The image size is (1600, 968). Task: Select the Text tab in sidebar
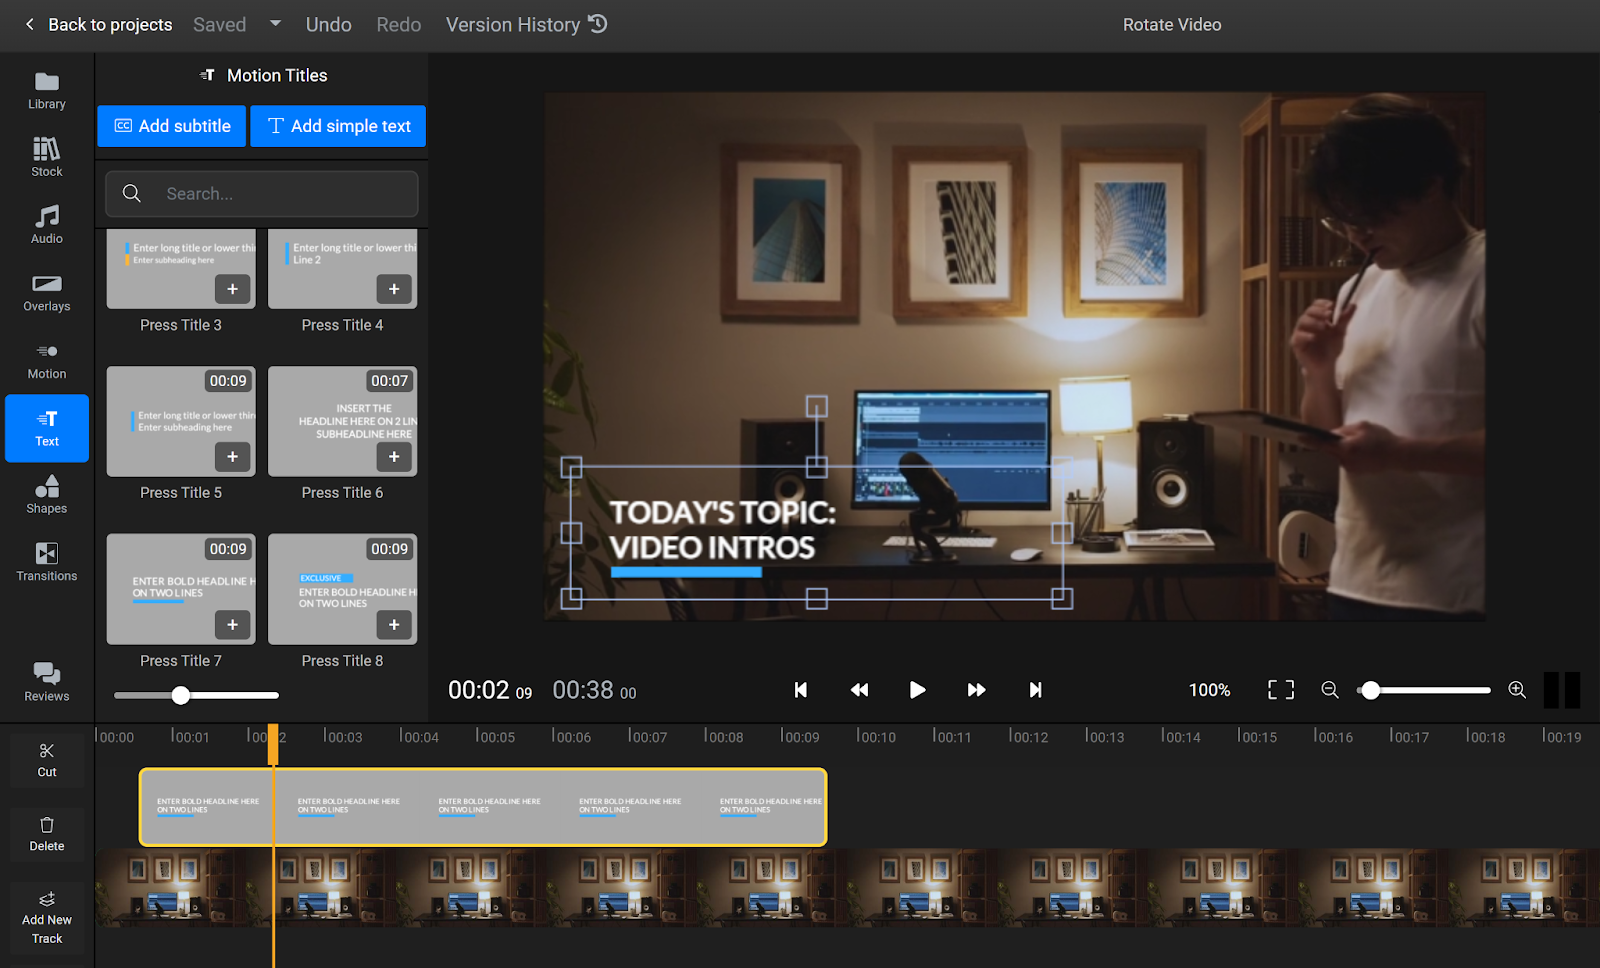click(x=47, y=428)
